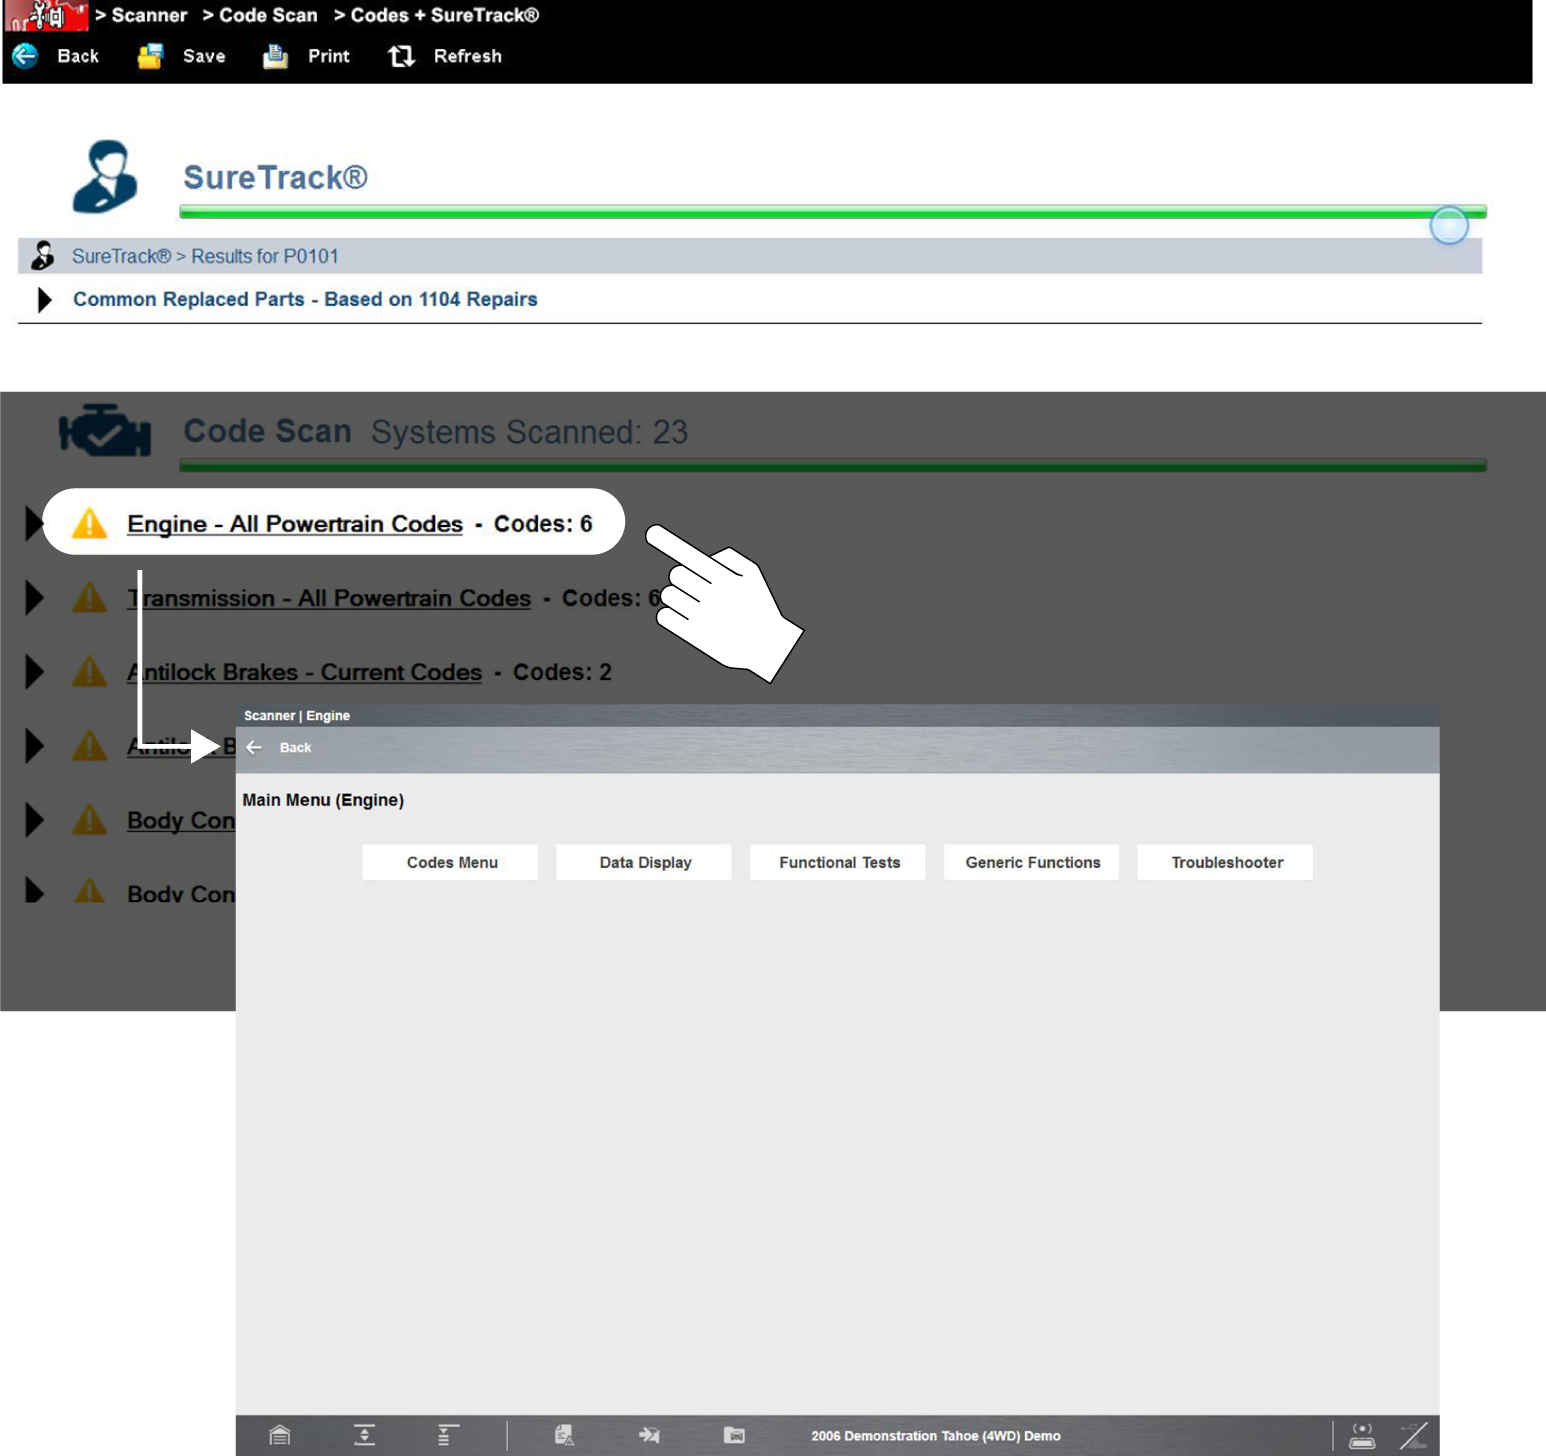Click the Save folder icon
The width and height of the screenshot is (1546, 1456).
tap(150, 56)
